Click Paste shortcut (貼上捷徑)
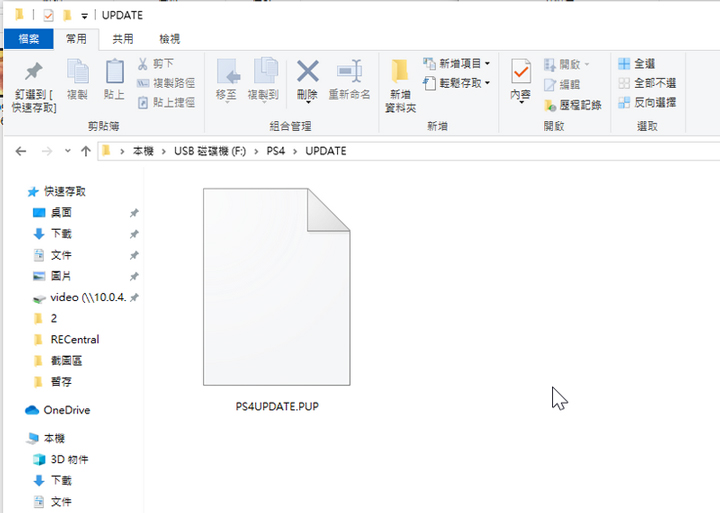Viewport: 720px width, 513px height. point(166,102)
